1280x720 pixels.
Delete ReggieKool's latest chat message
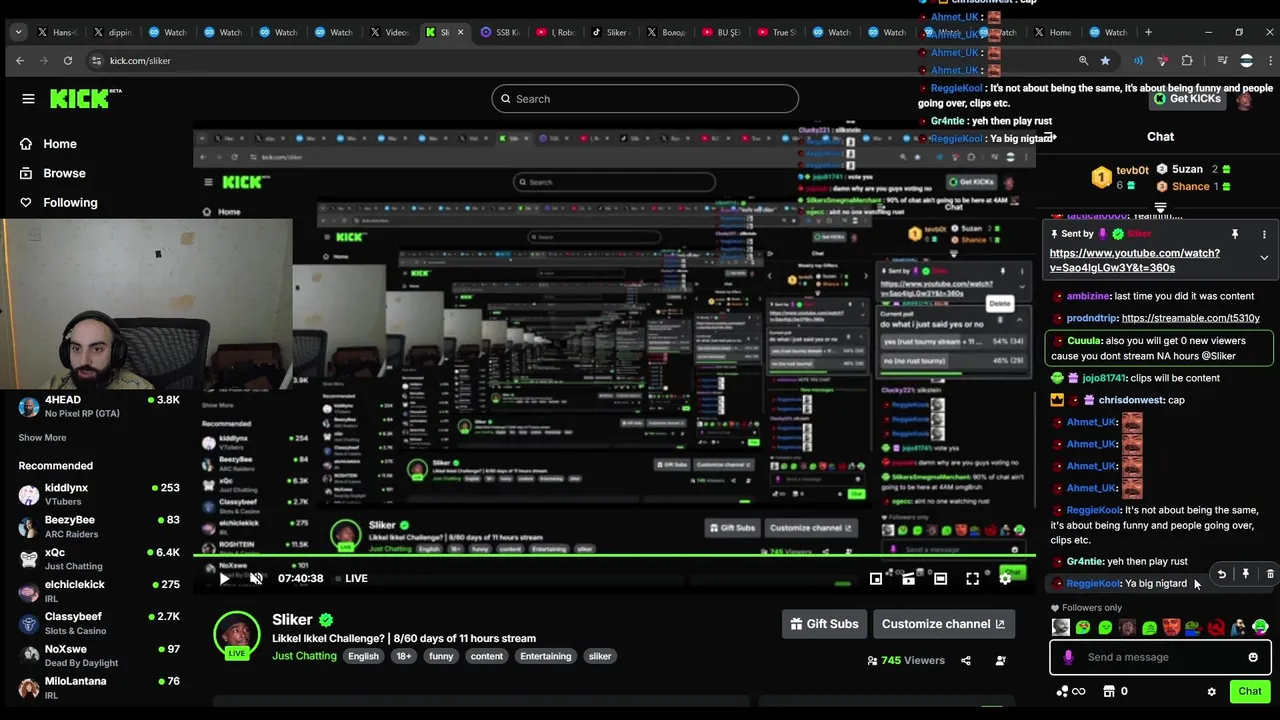pos(1270,574)
